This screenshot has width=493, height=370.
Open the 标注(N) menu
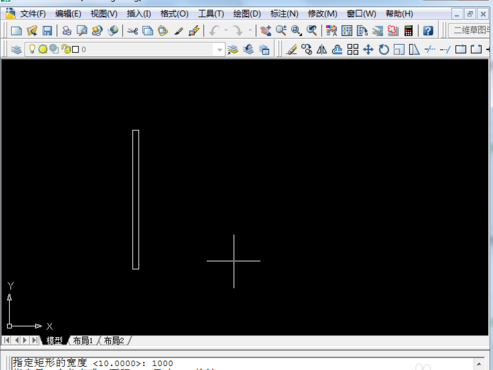(x=284, y=14)
